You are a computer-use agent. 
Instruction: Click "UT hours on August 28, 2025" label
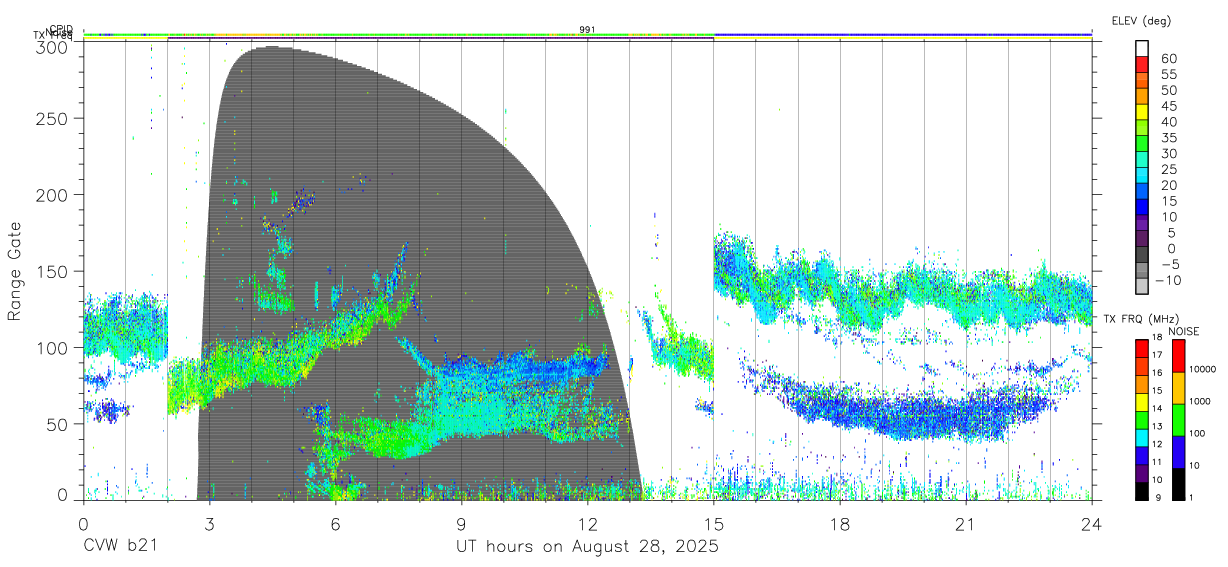(x=588, y=546)
